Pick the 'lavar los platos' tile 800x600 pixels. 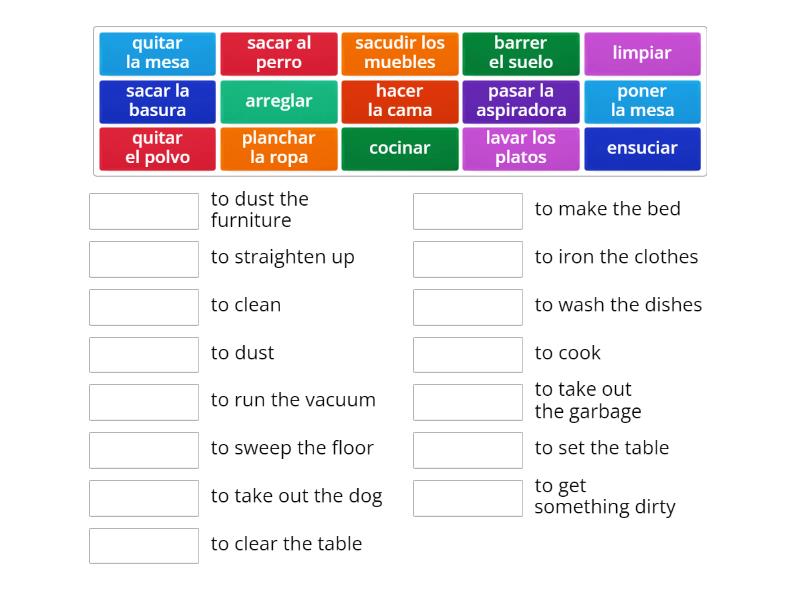click(521, 148)
